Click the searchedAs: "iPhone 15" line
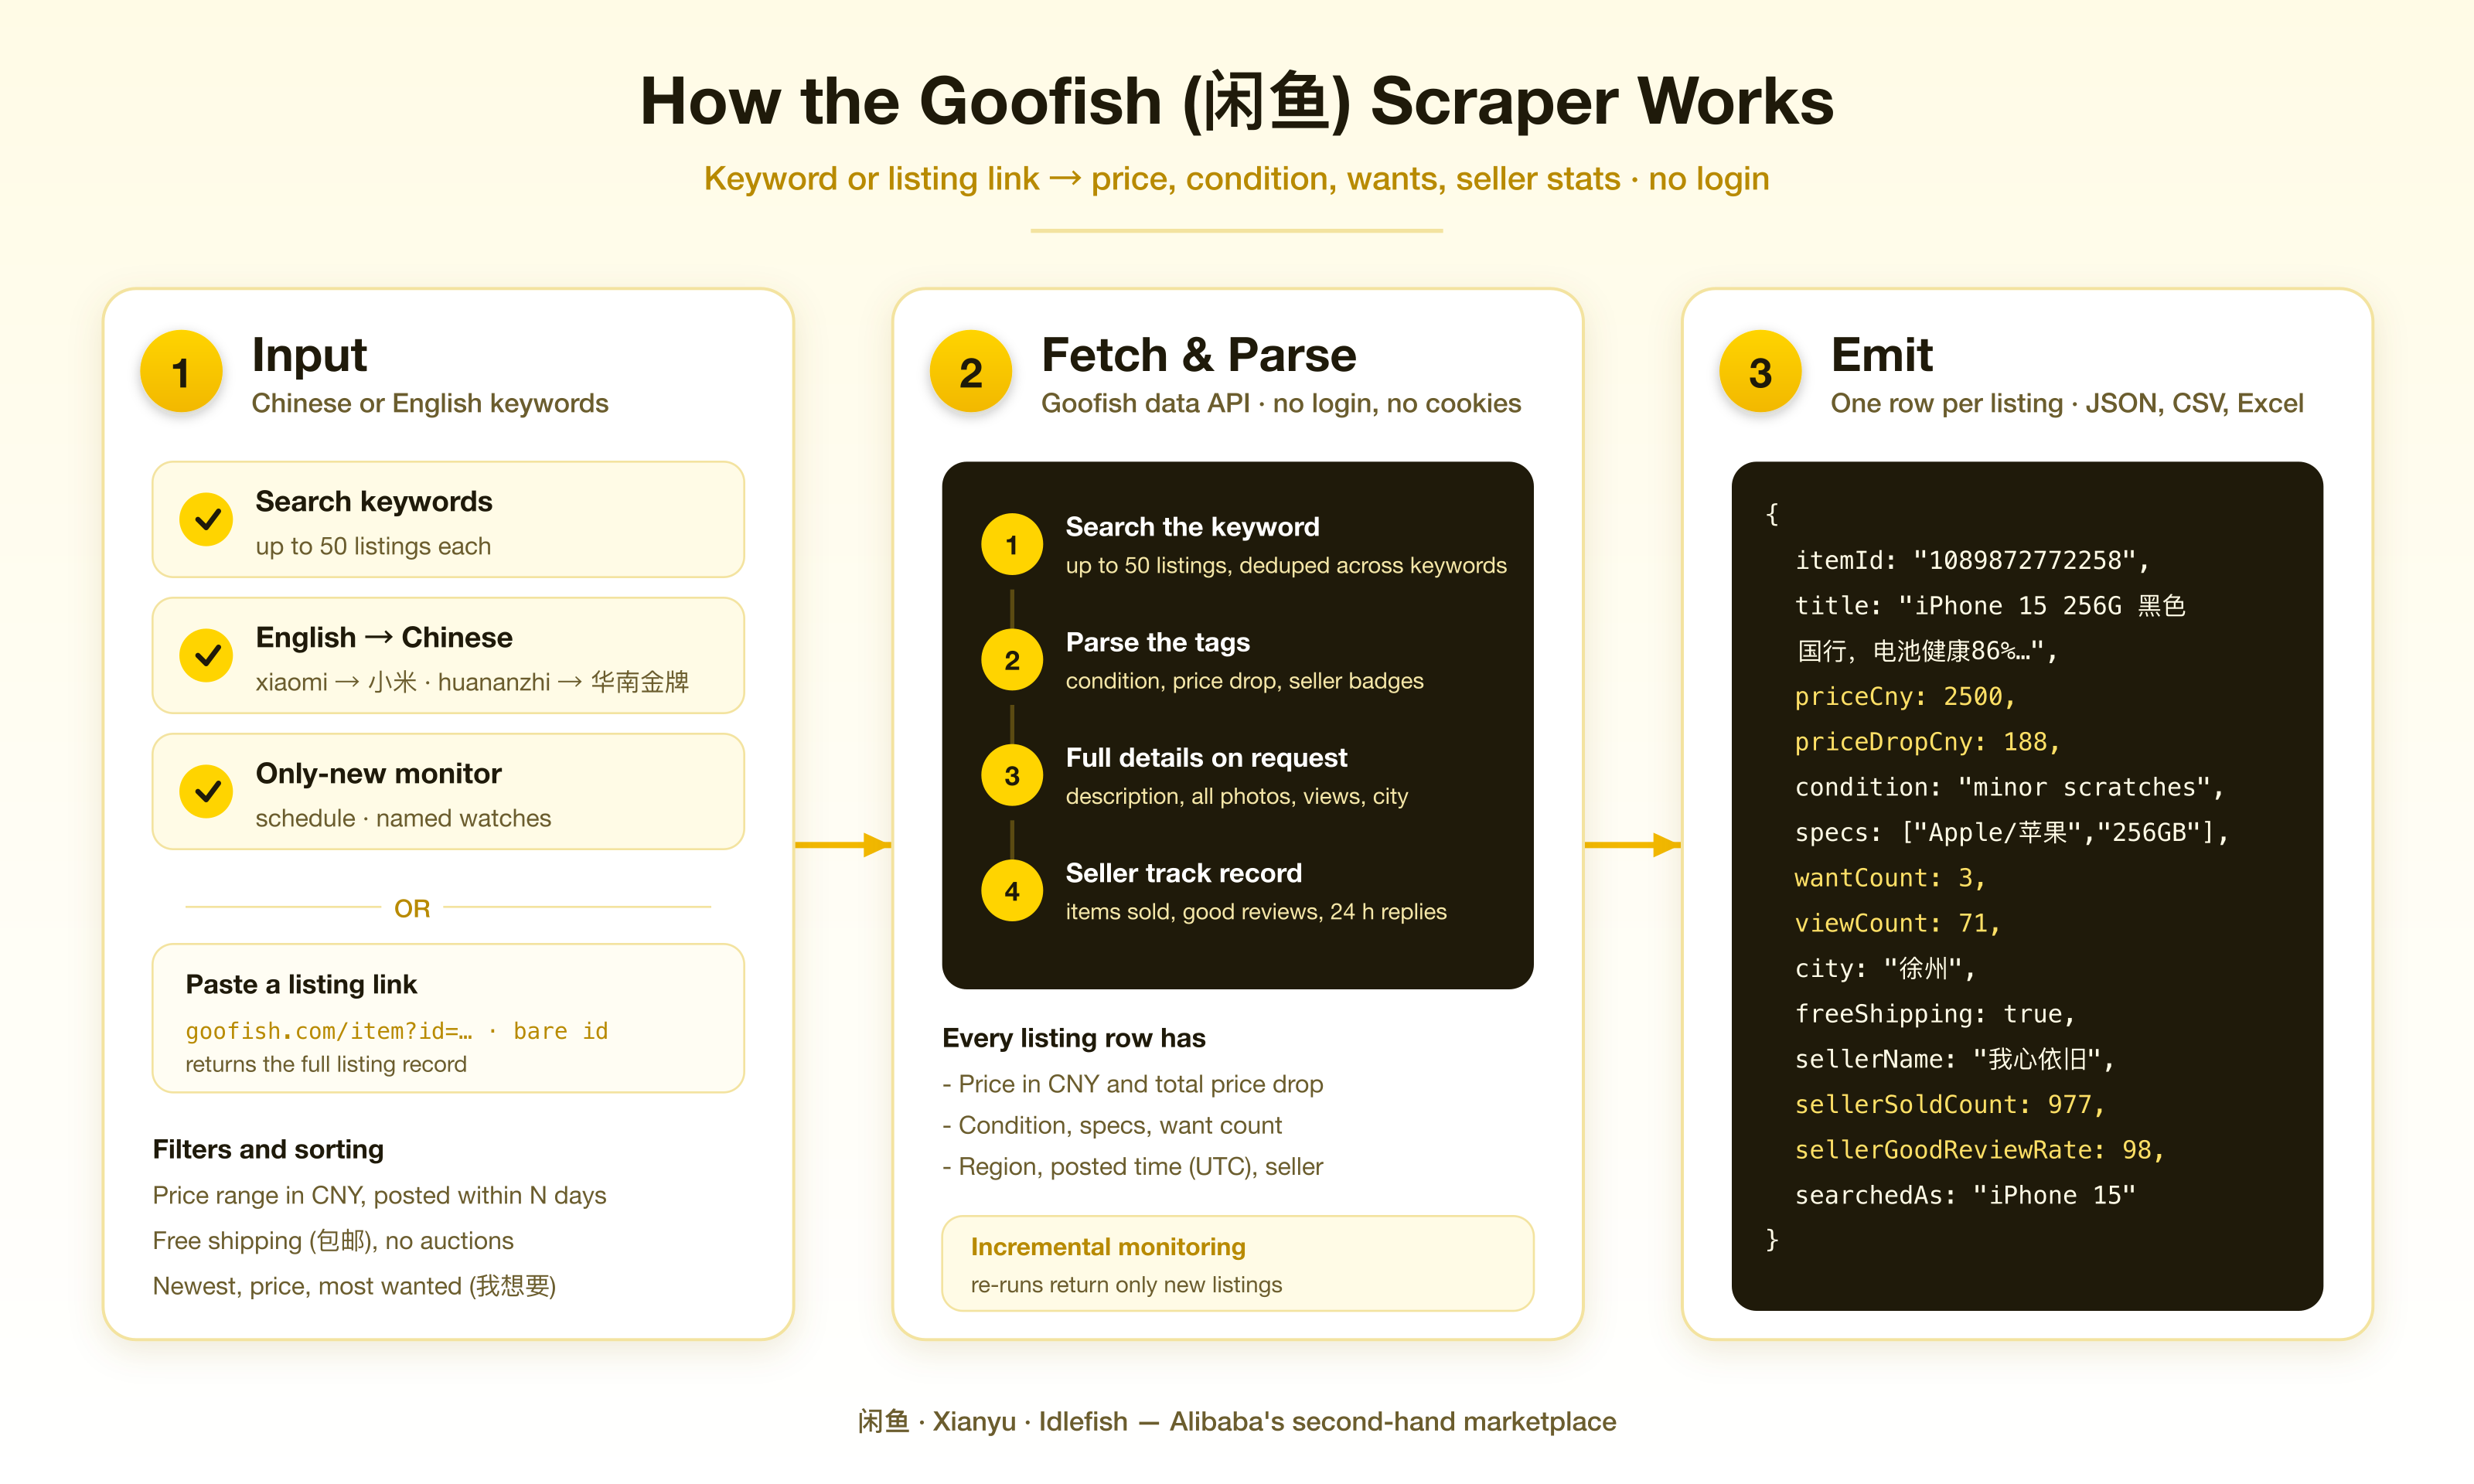 (x=1964, y=1195)
